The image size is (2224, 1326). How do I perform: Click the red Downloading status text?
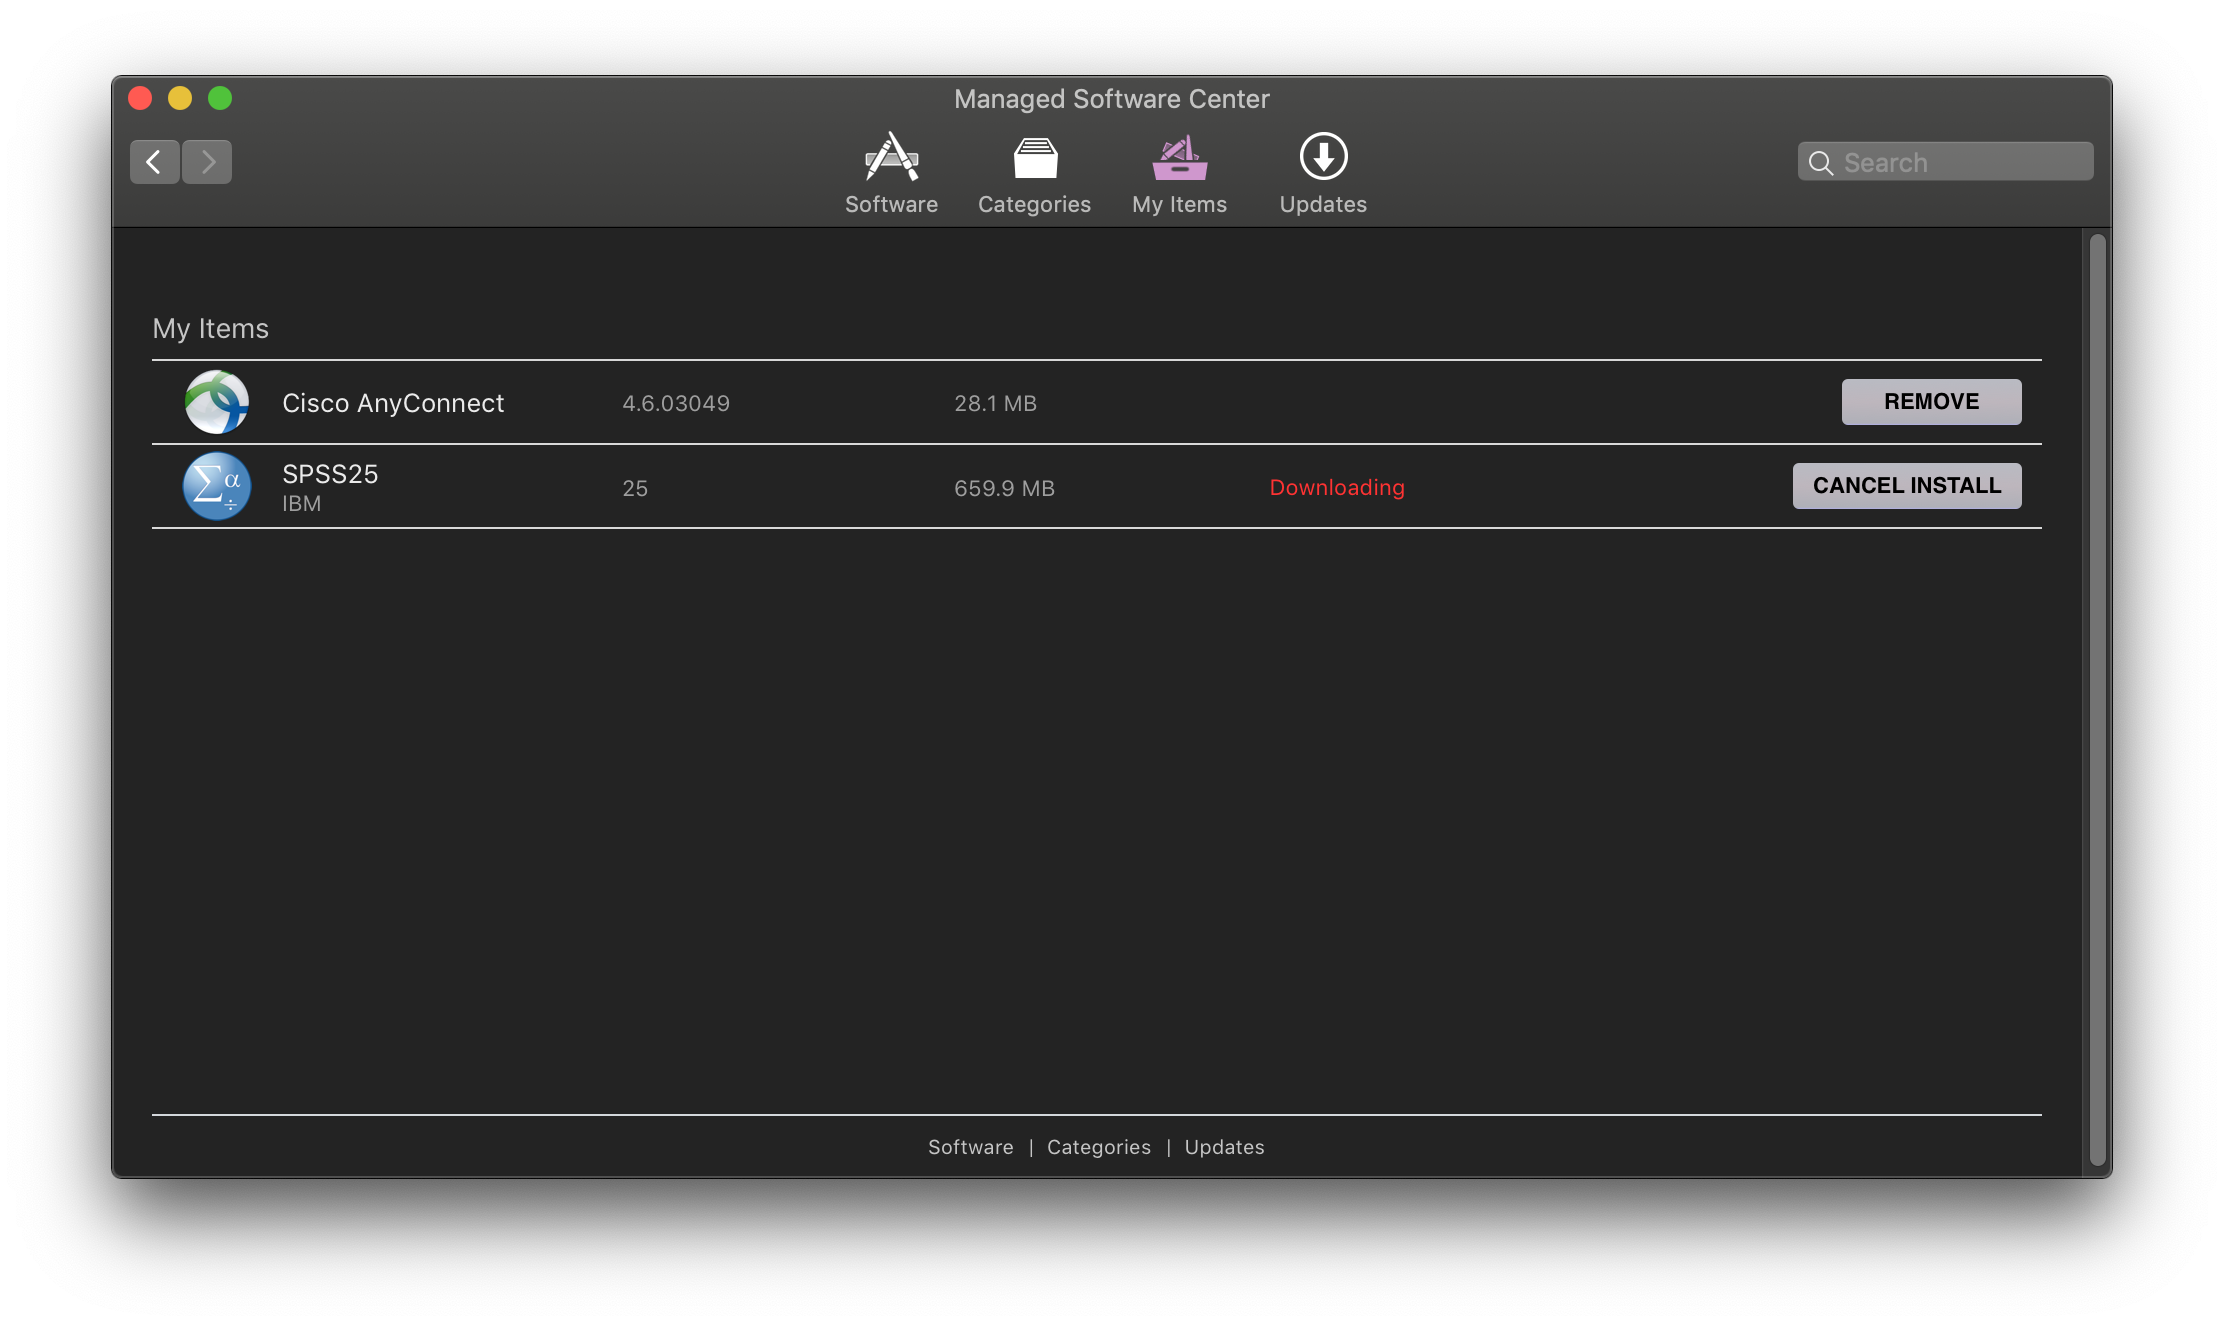pos(1336,488)
